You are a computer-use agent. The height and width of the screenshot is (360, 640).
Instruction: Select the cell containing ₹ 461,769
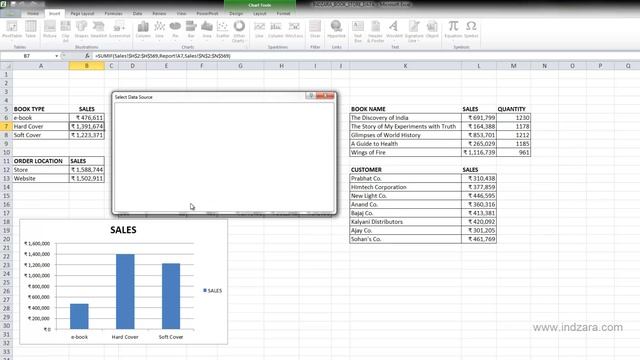(x=479, y=239)
